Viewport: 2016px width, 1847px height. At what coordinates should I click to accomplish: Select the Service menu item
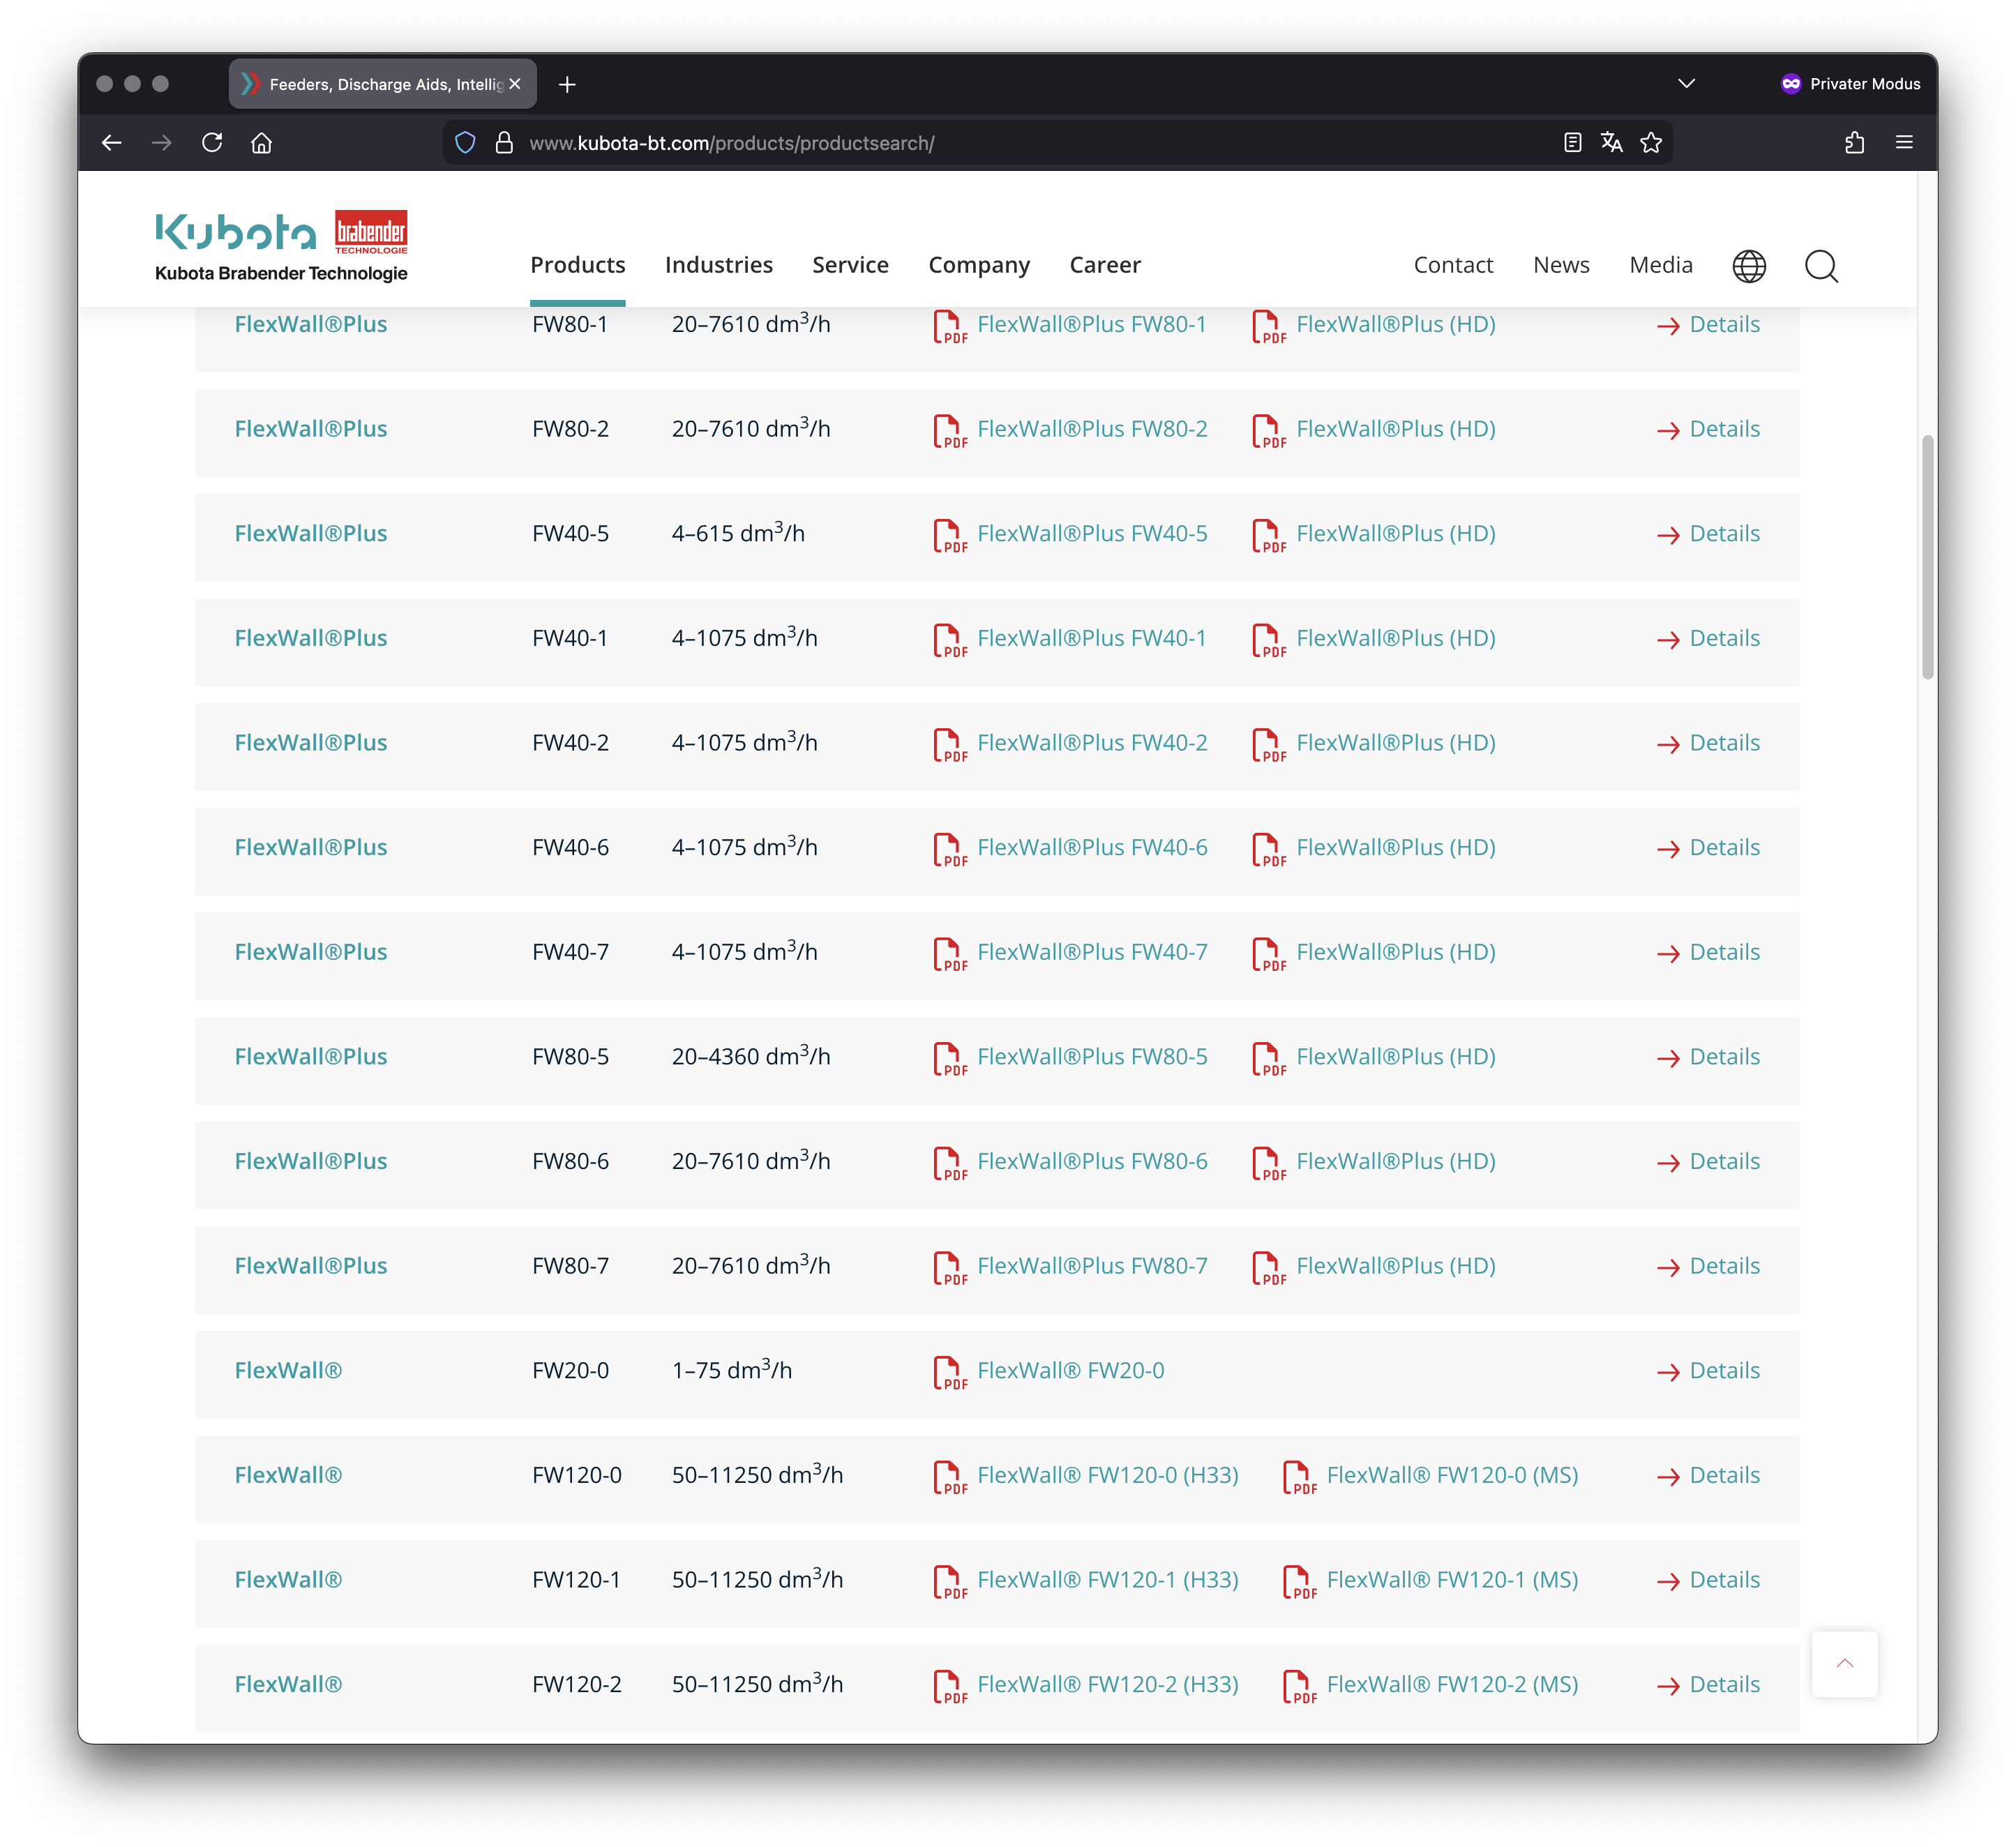point(850,265)
